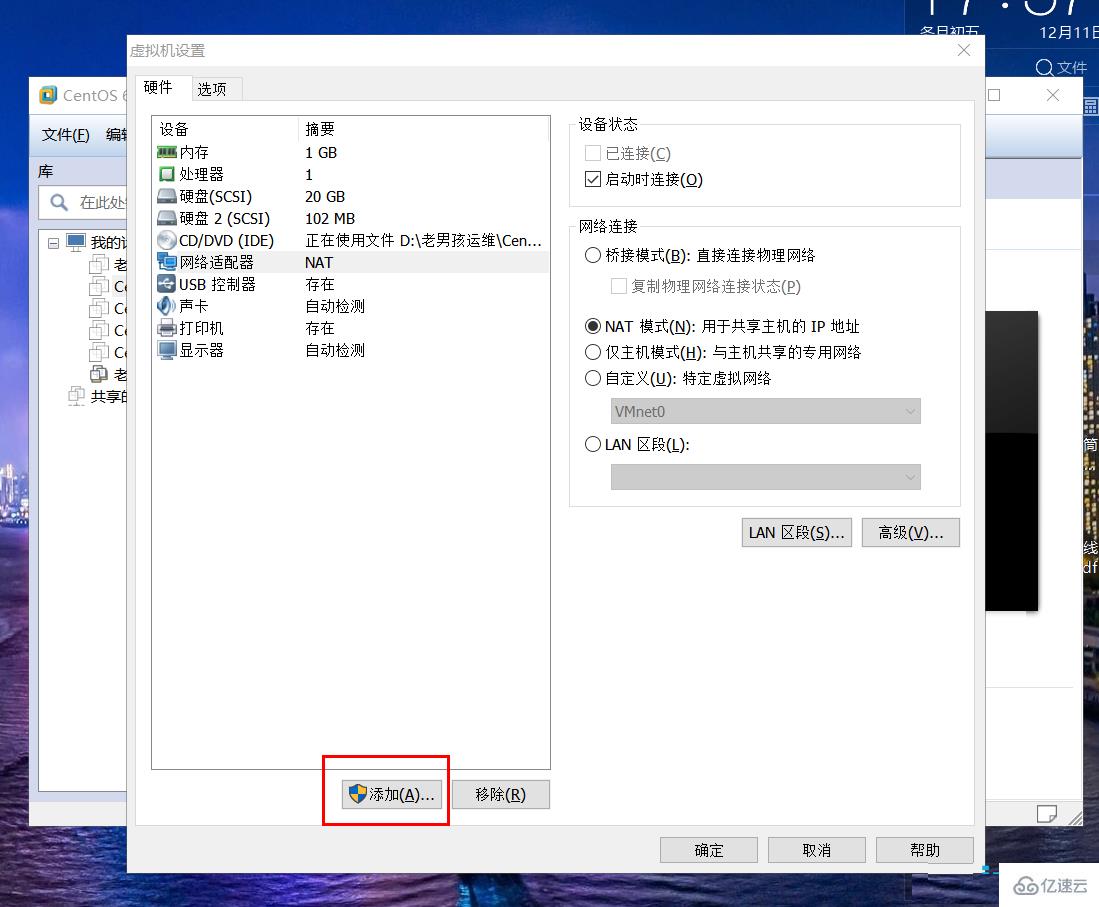Open the 文件(F) menu in VMware window
Image resolution: width=1099 pixels, height=907 pixels.
point(66,135)
